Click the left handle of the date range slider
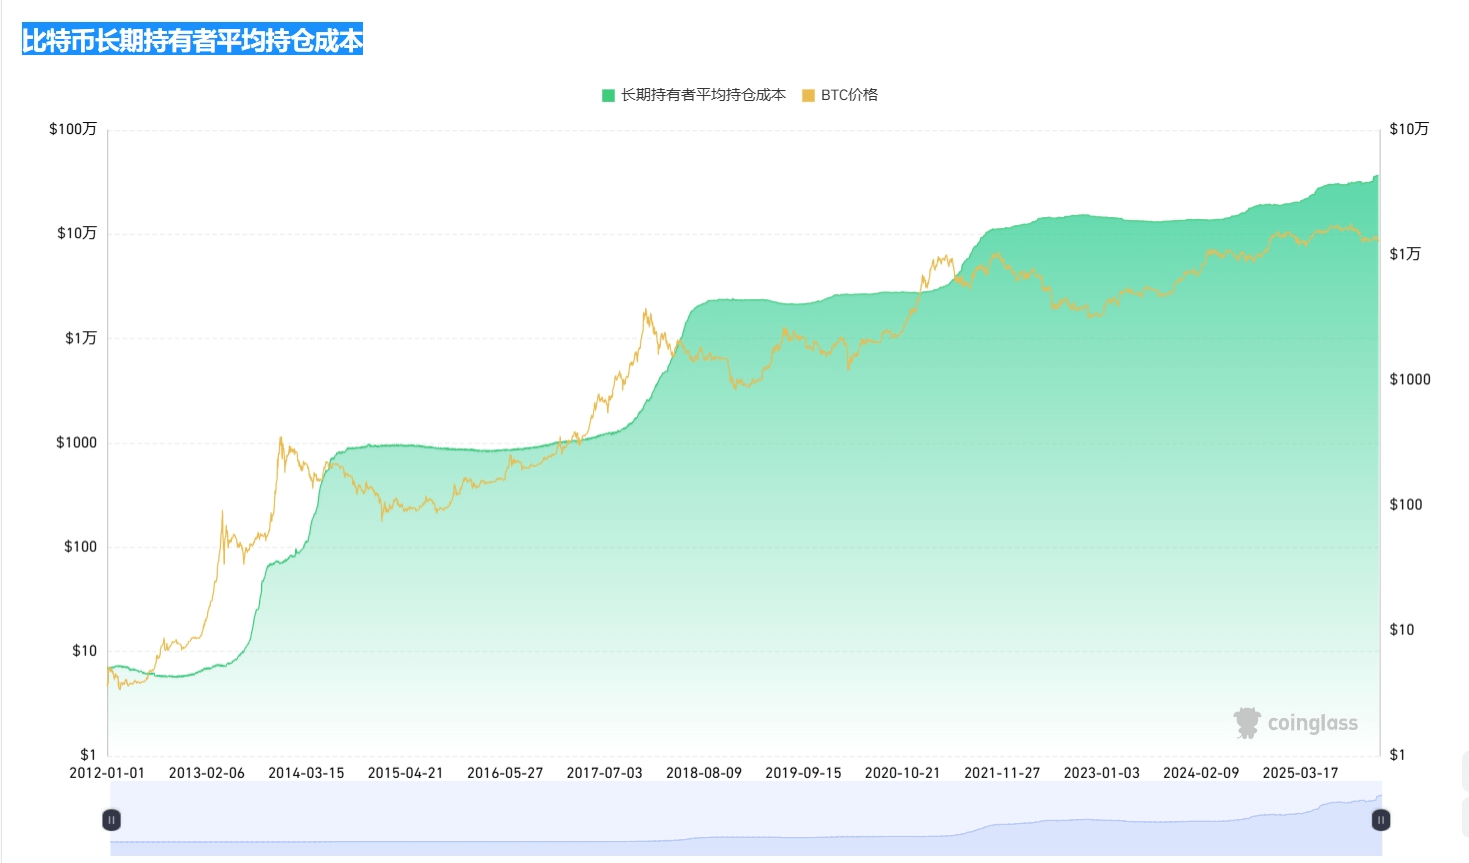Screen dimensions: 1469x863 (111, 820)
